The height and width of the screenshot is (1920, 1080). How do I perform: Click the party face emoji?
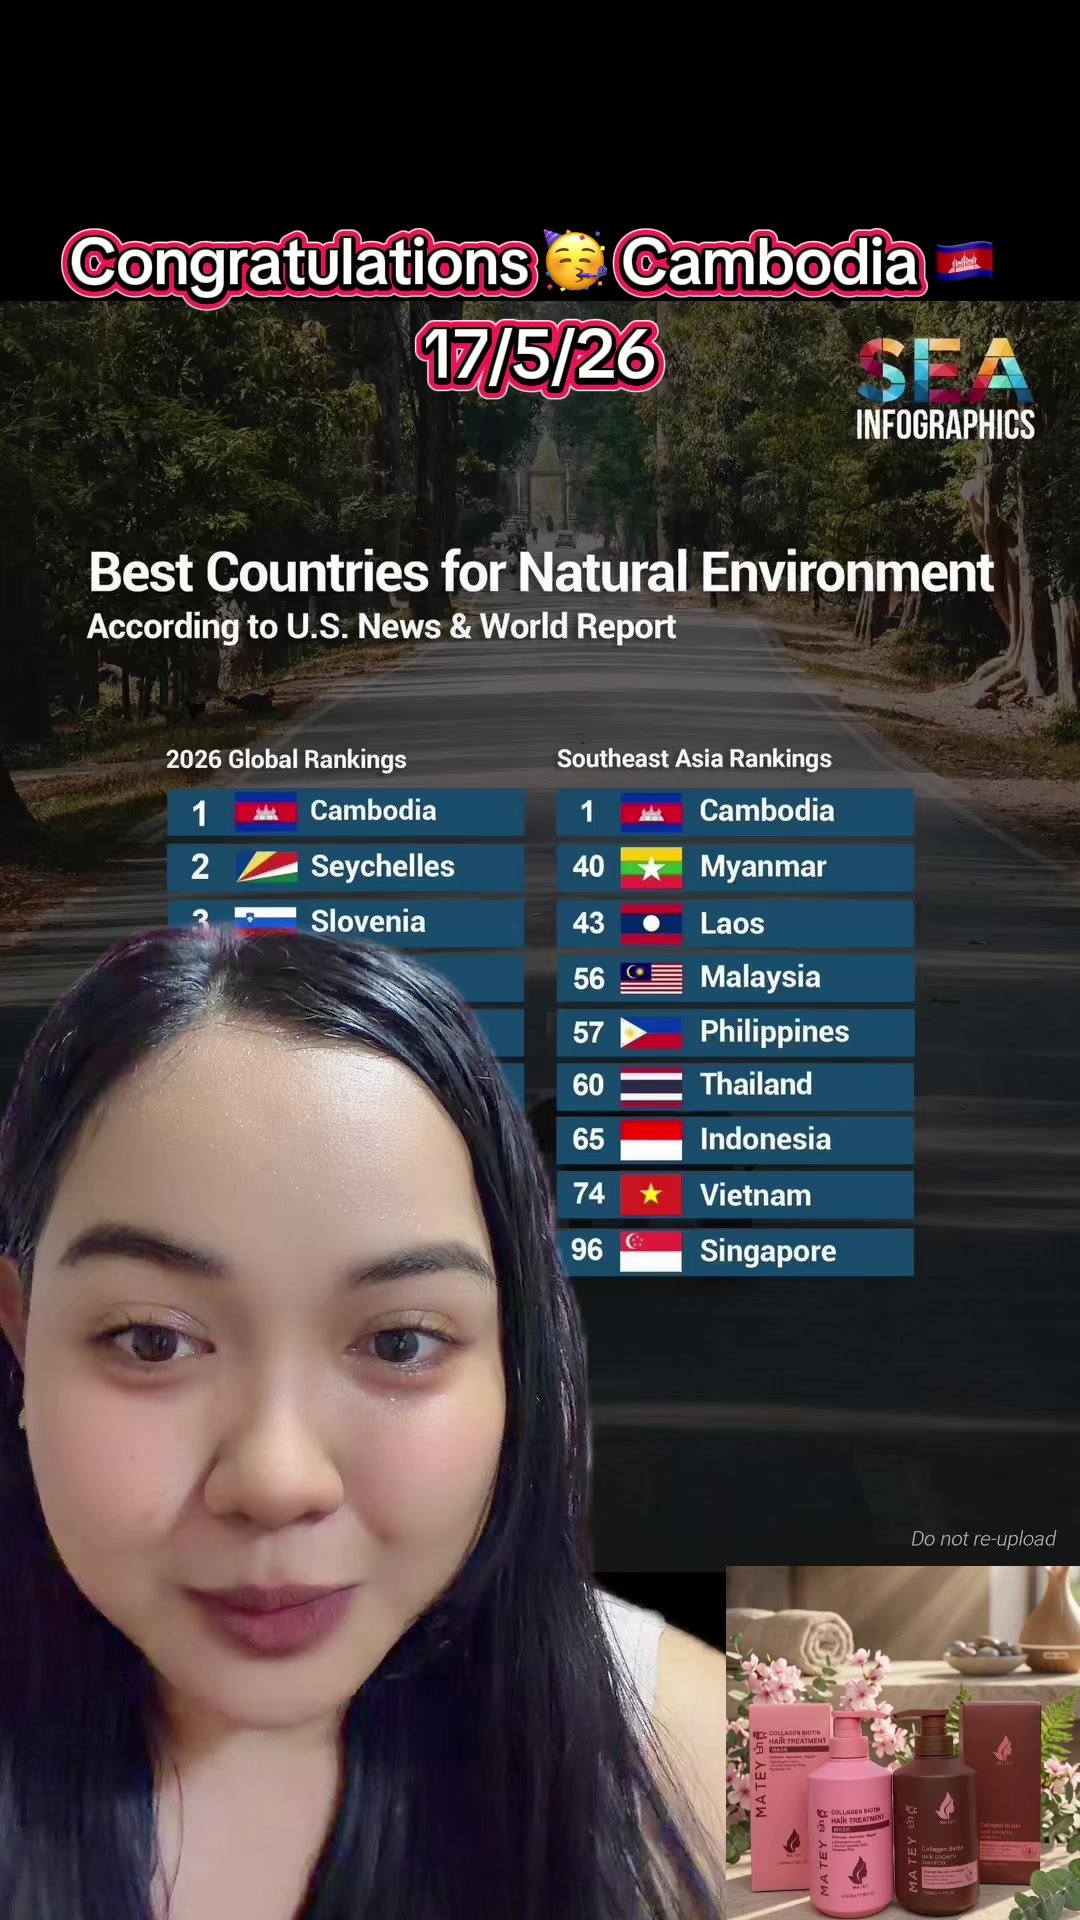click(x=574, y=260)
